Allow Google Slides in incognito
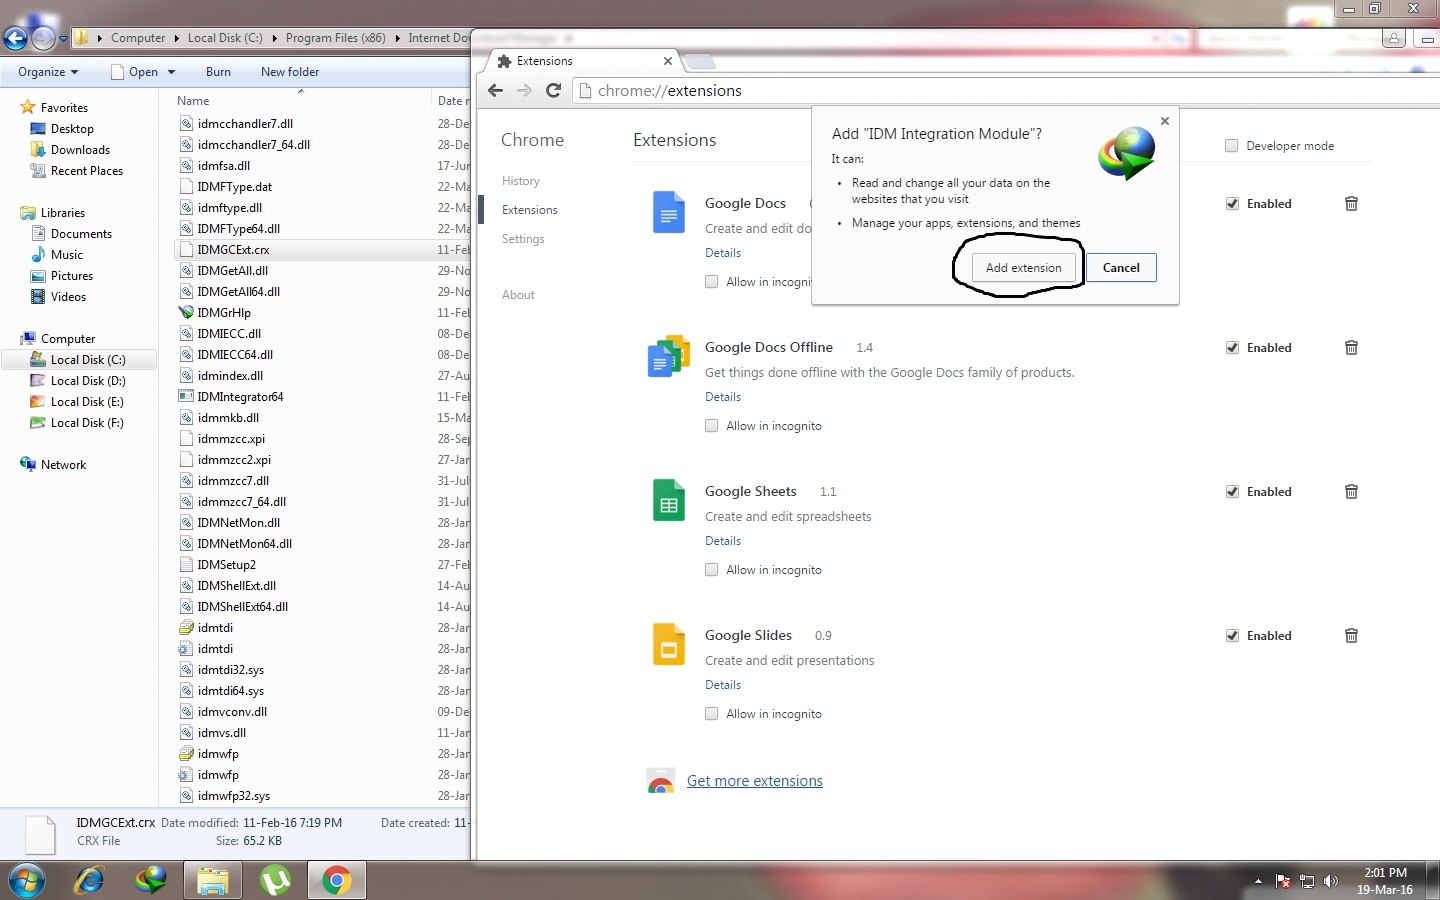Screen dimensions: 1440x900 pos(711,714)
